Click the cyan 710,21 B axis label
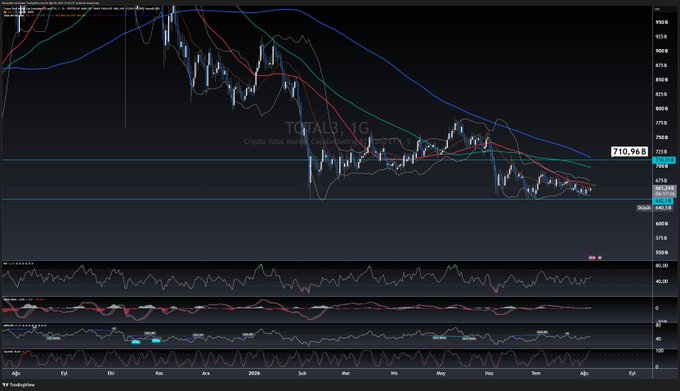 click(664, 160)
